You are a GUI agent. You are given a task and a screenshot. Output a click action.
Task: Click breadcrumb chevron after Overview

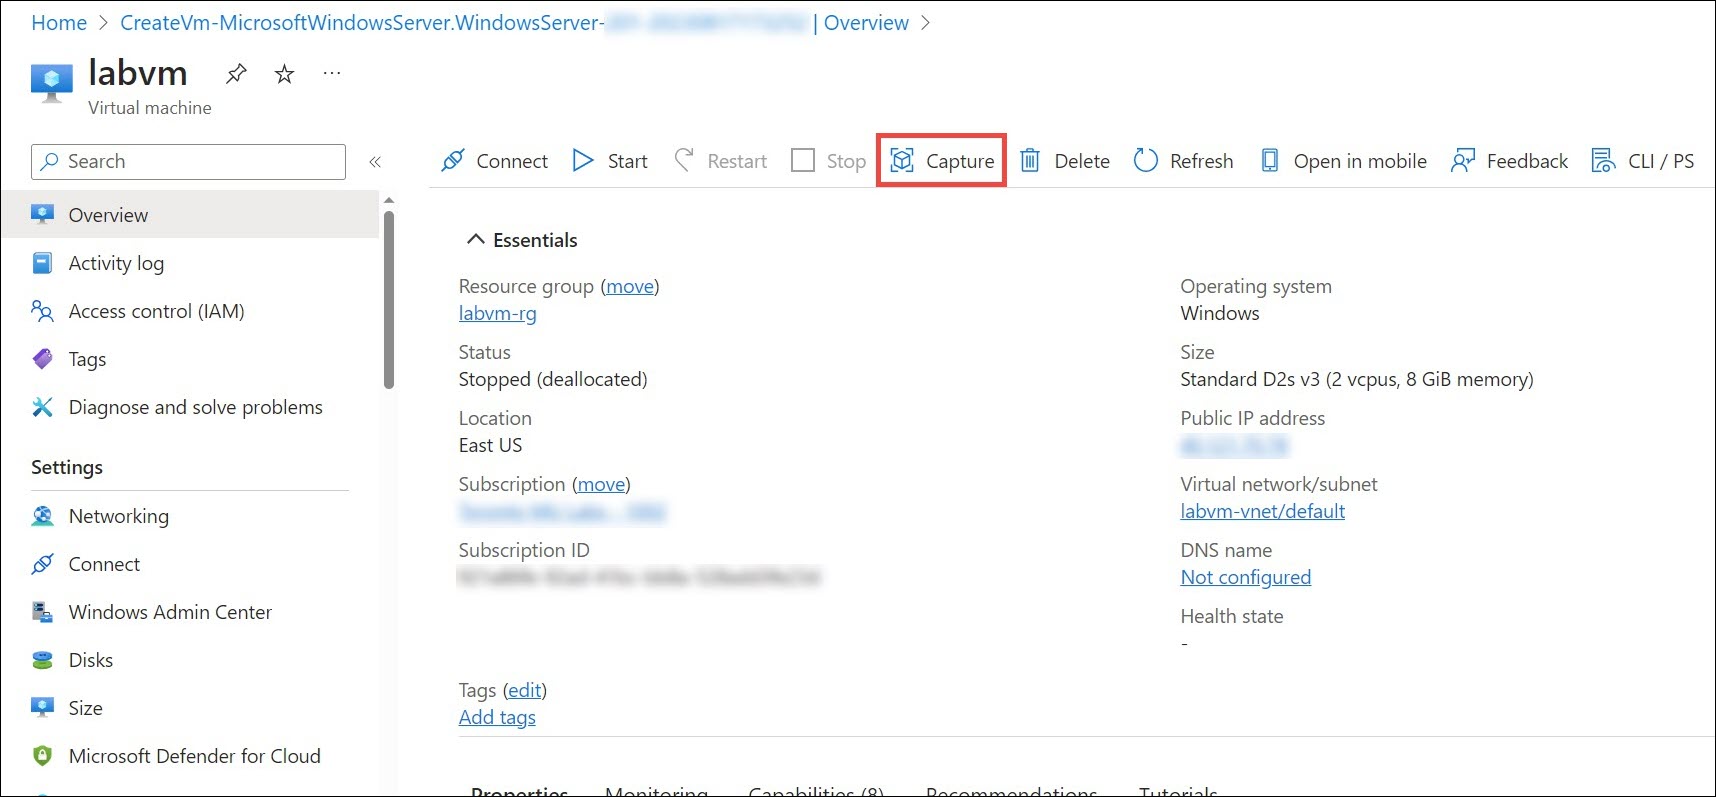tap(925, 23)
